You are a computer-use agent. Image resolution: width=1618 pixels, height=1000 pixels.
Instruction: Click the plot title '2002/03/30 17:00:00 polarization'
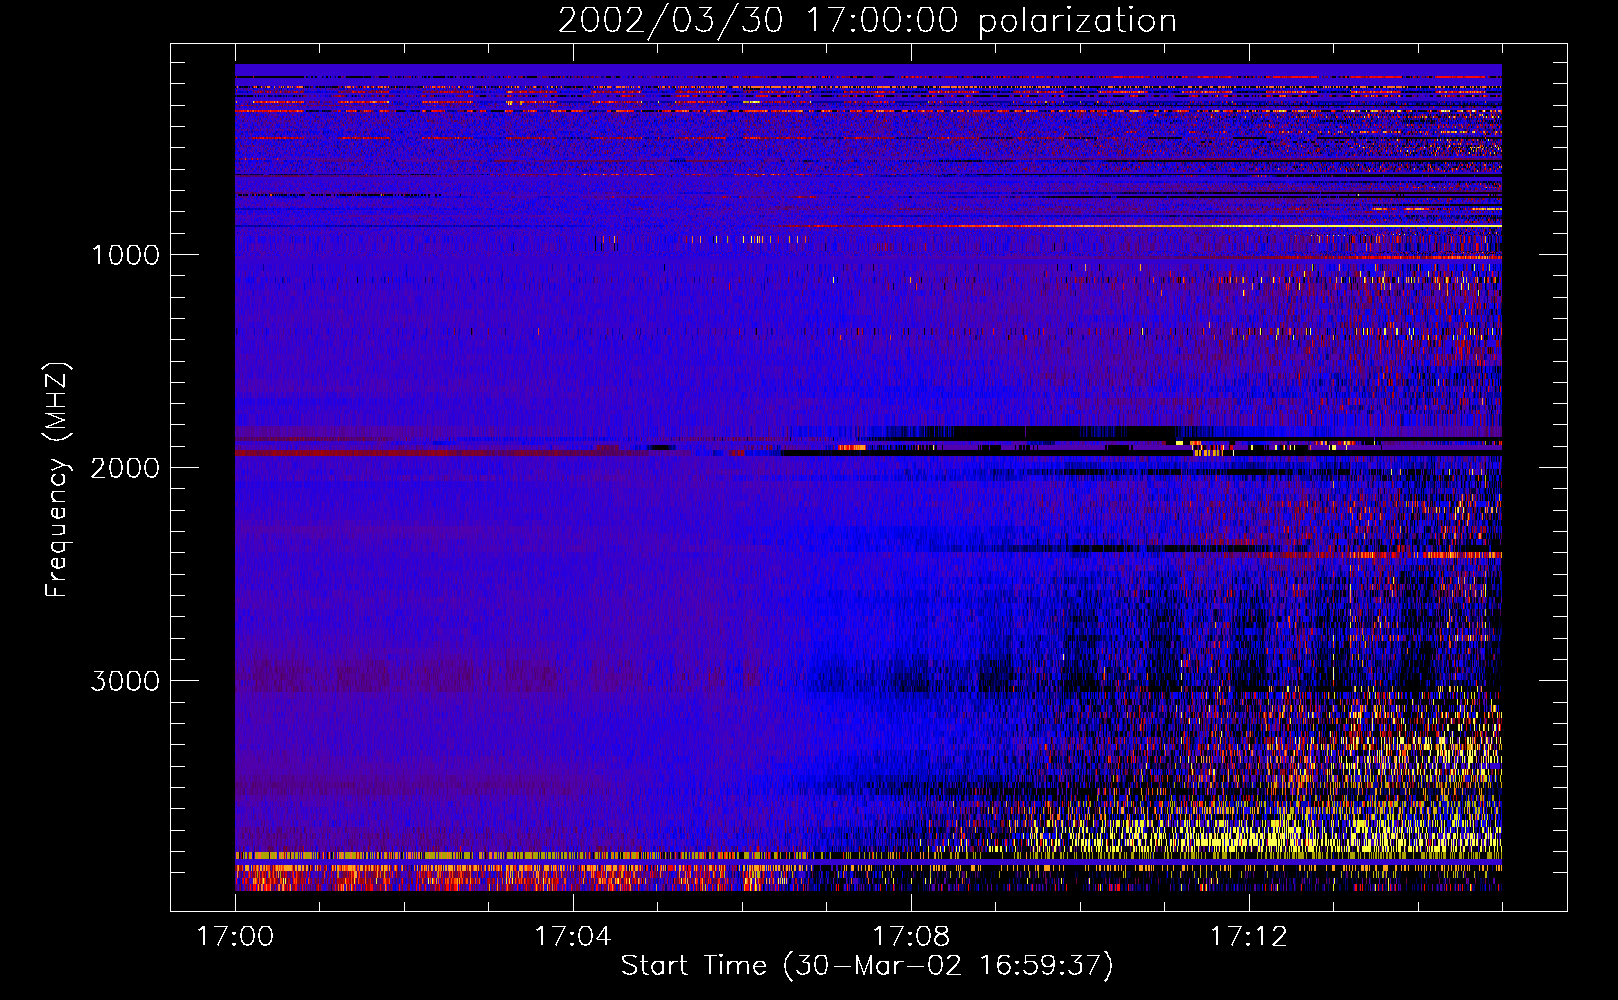tap(867, 21)
